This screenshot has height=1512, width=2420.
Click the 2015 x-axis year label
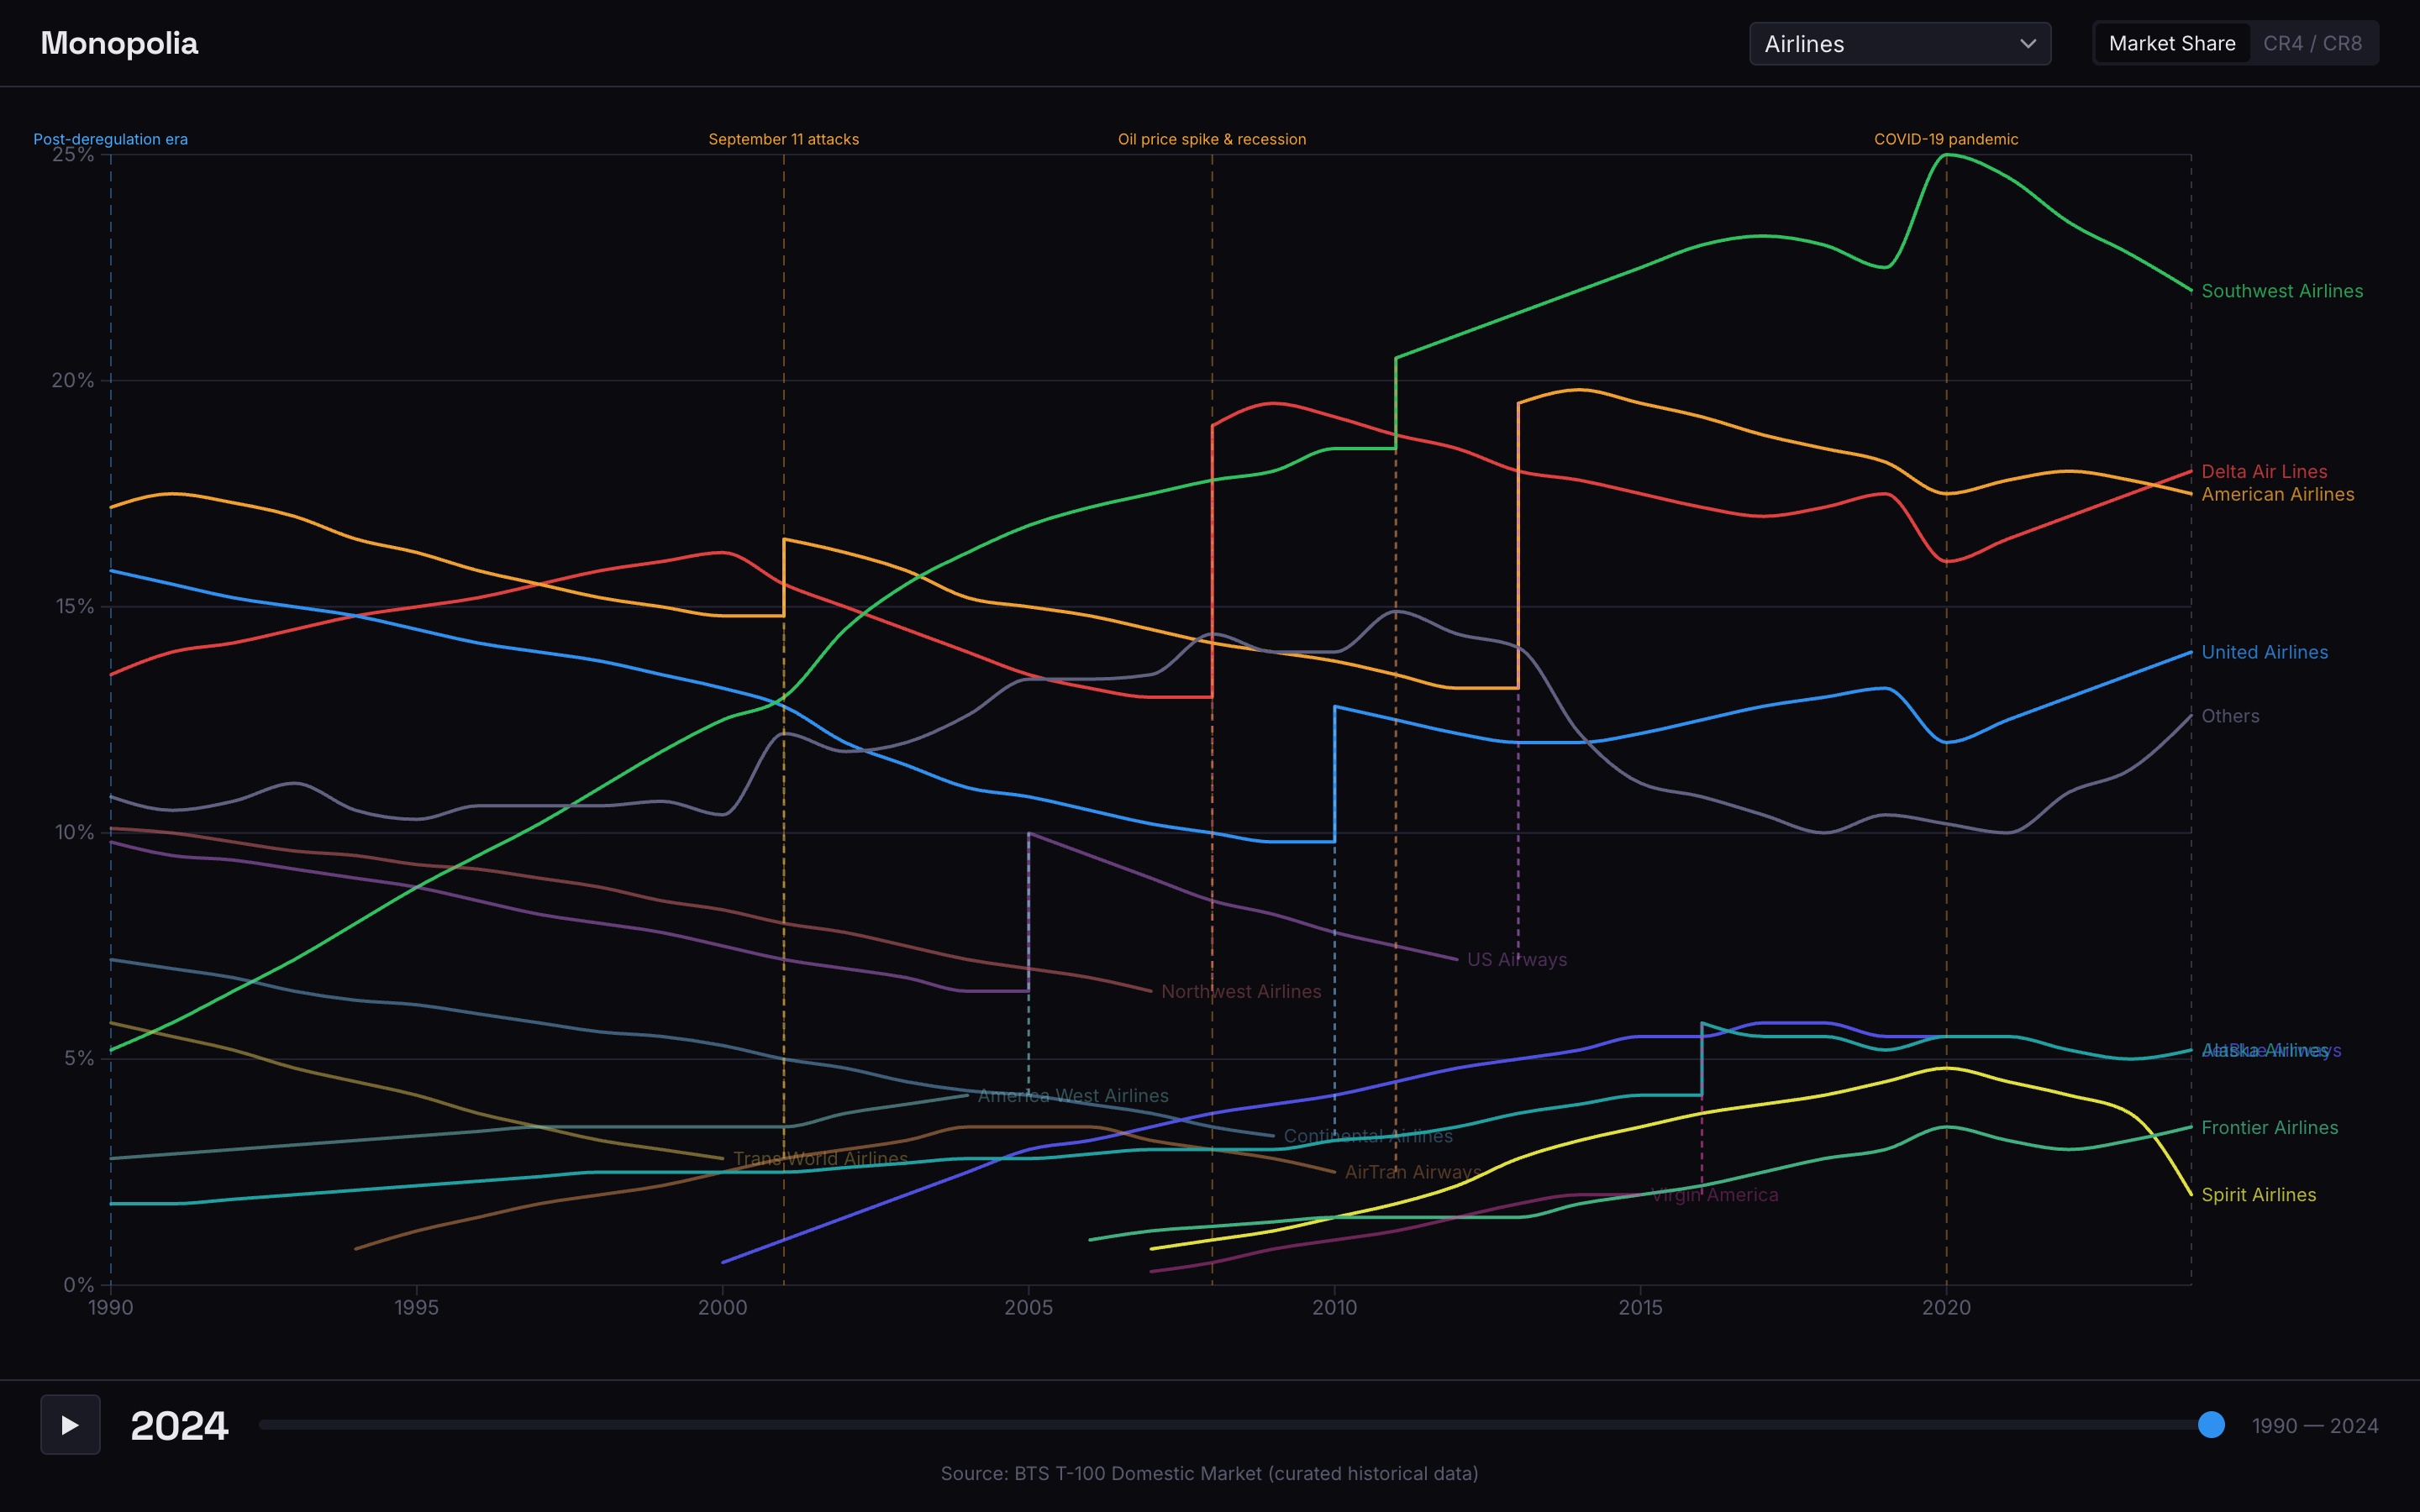1641,1307
